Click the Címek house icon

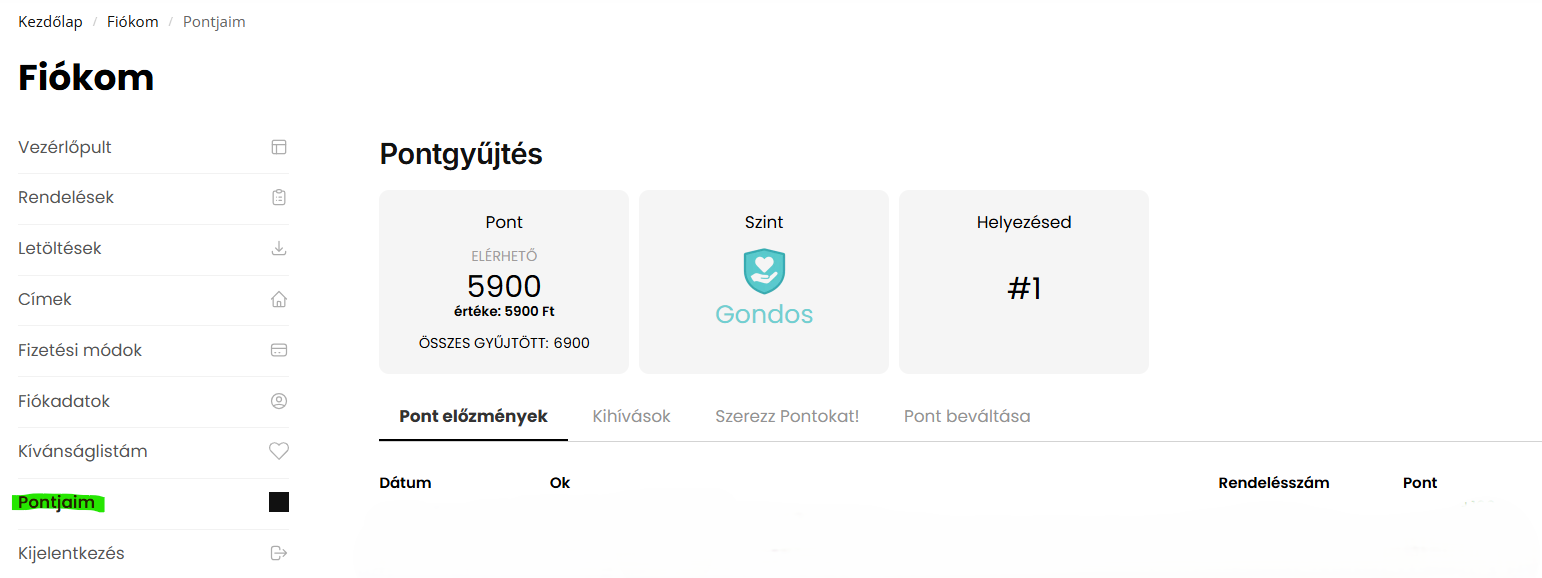pos(279,299)
